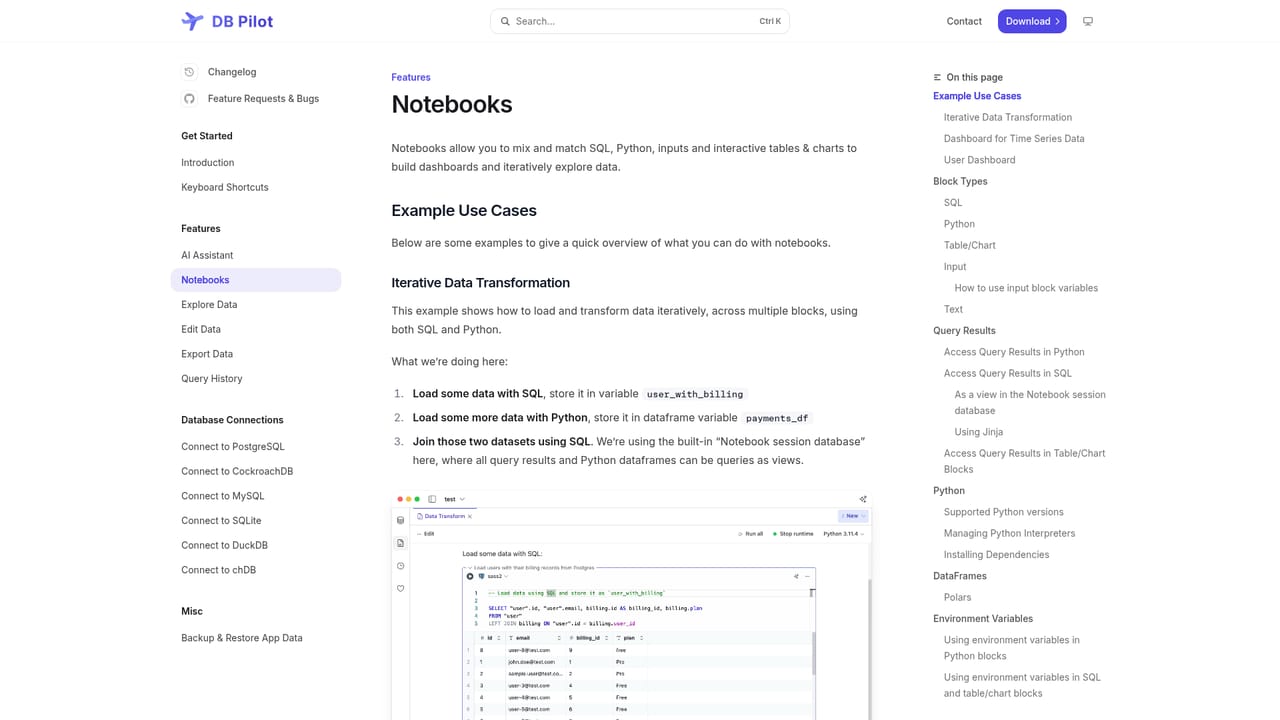Focus the Search field in the header

640,21
